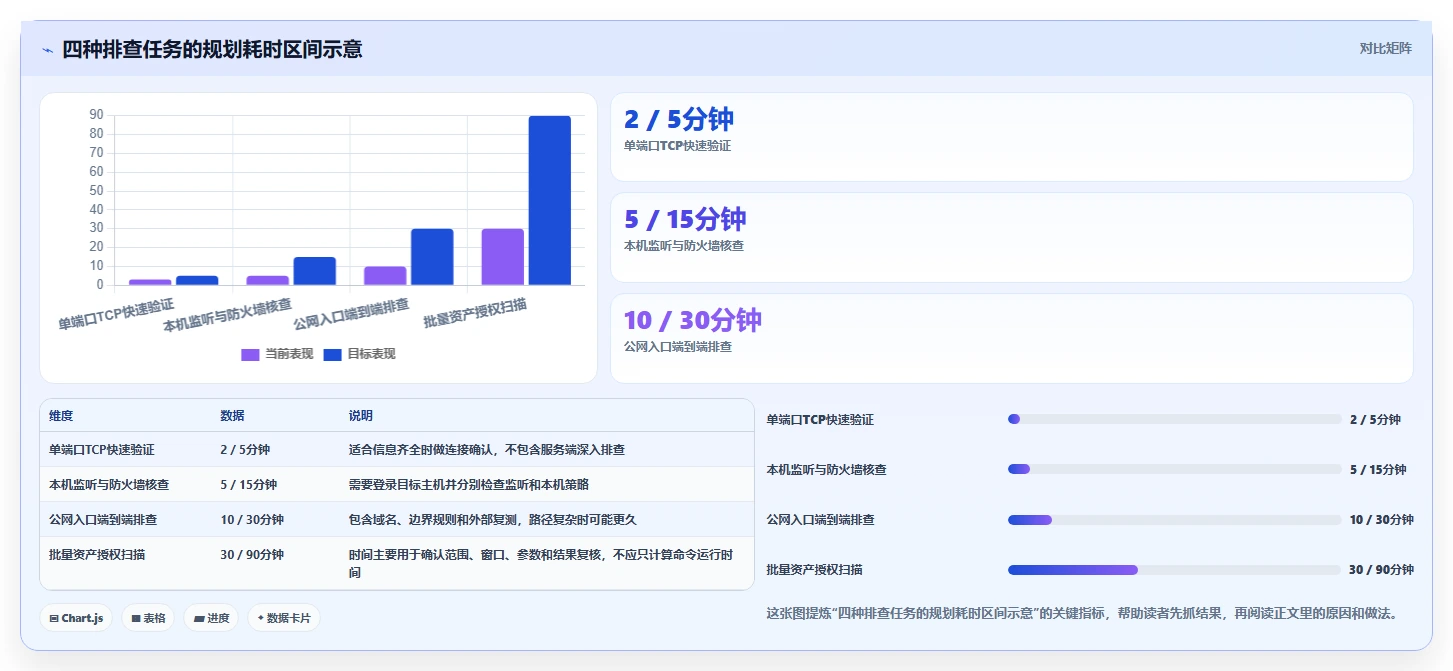Click the lightning icon beside the title
This screenshot has height=671, width=1453.
(47, 50)
